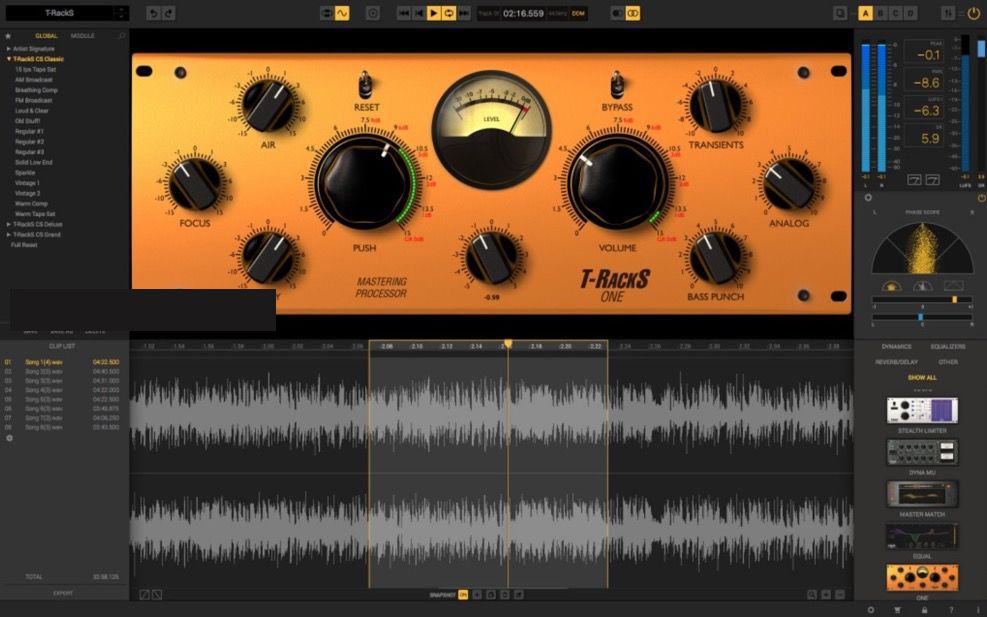
Task: Toggle the meter section power icon
Action: tap(981, 198)
